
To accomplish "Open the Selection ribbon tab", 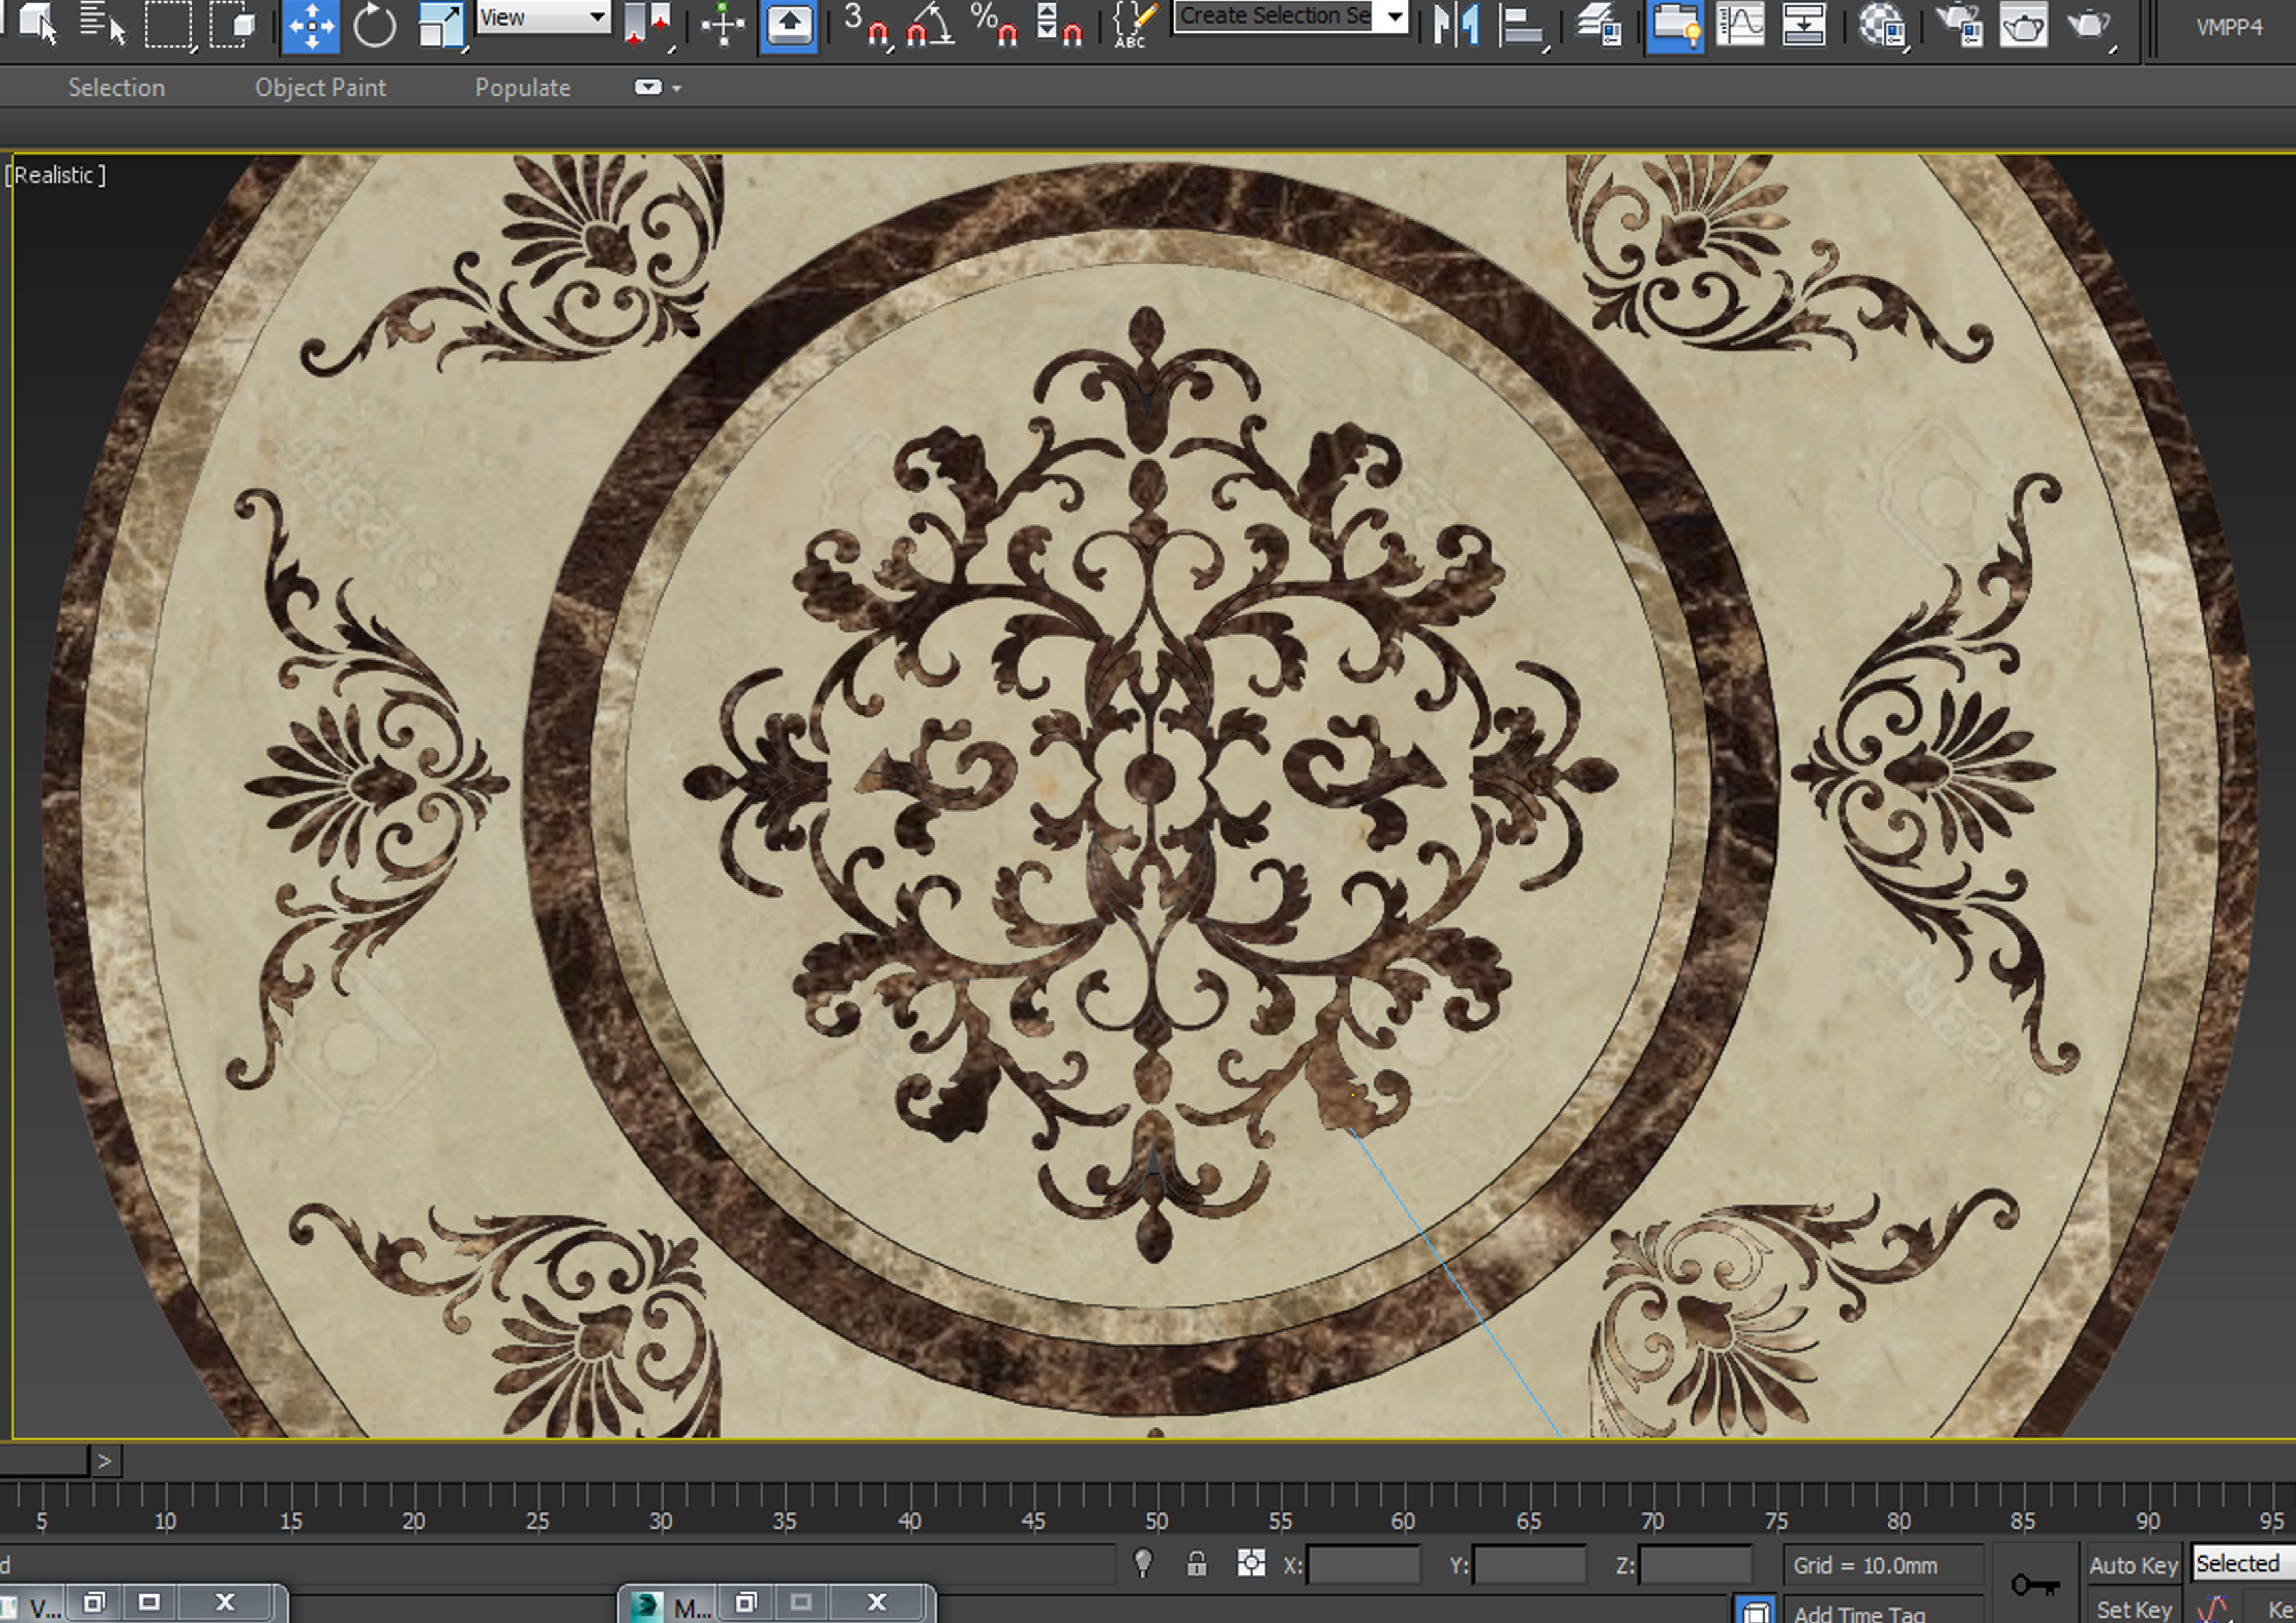I will coord(116,88).
